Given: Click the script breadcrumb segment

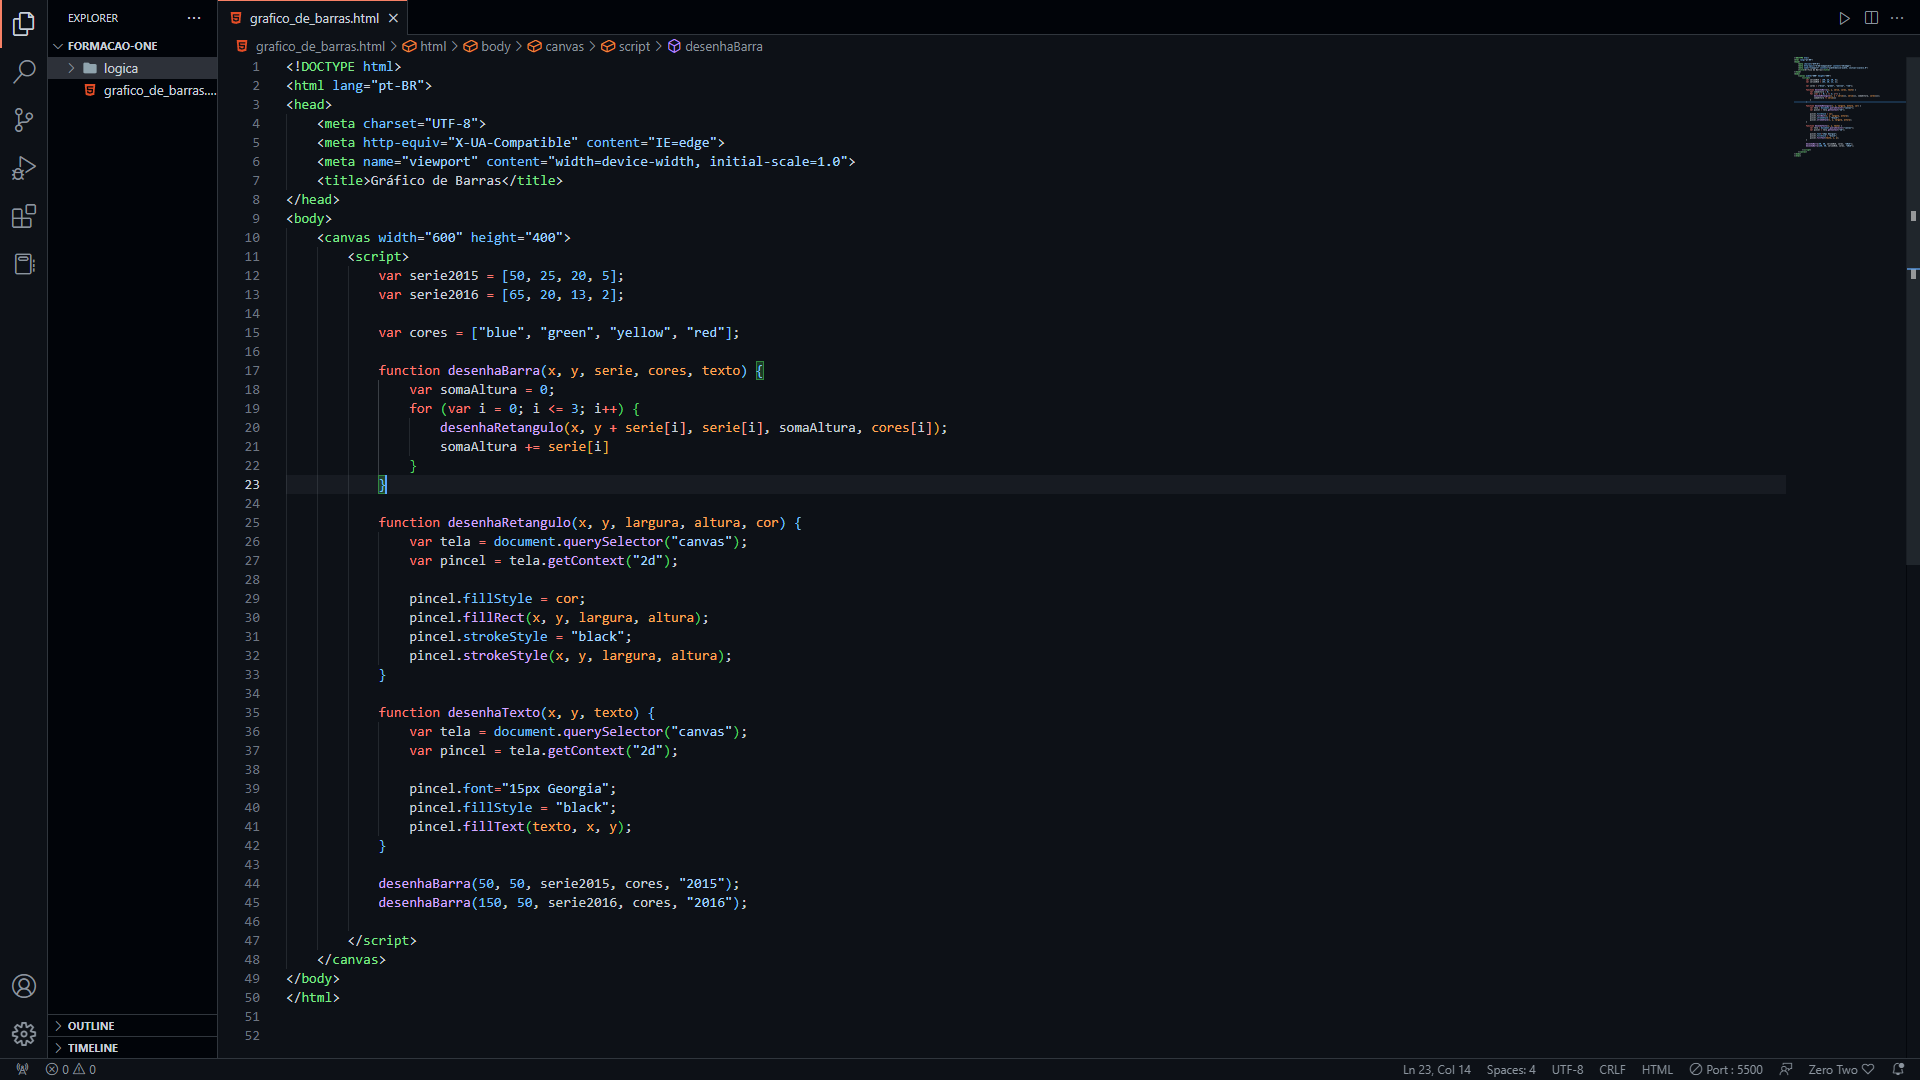Looking at the screenshot, I should pyautogui.click(x=634, y=46).
